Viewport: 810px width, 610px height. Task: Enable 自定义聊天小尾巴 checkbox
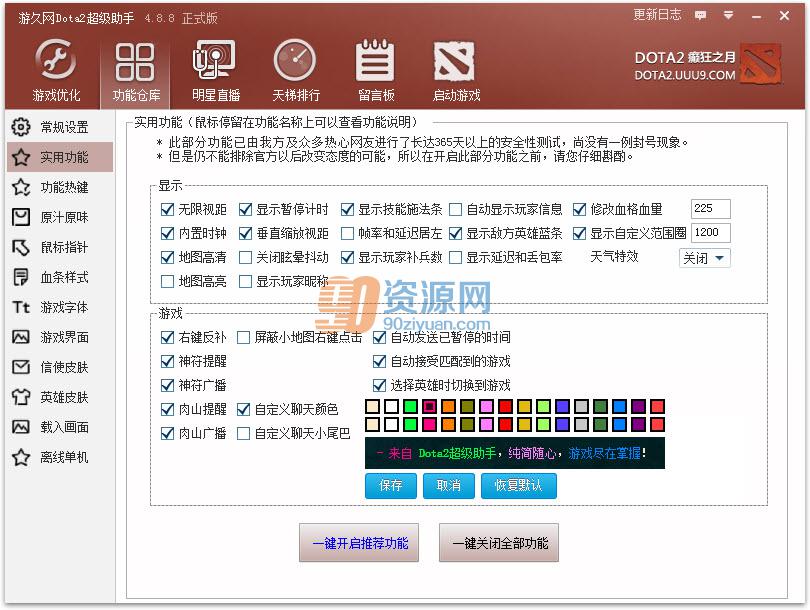pos(243,433)
